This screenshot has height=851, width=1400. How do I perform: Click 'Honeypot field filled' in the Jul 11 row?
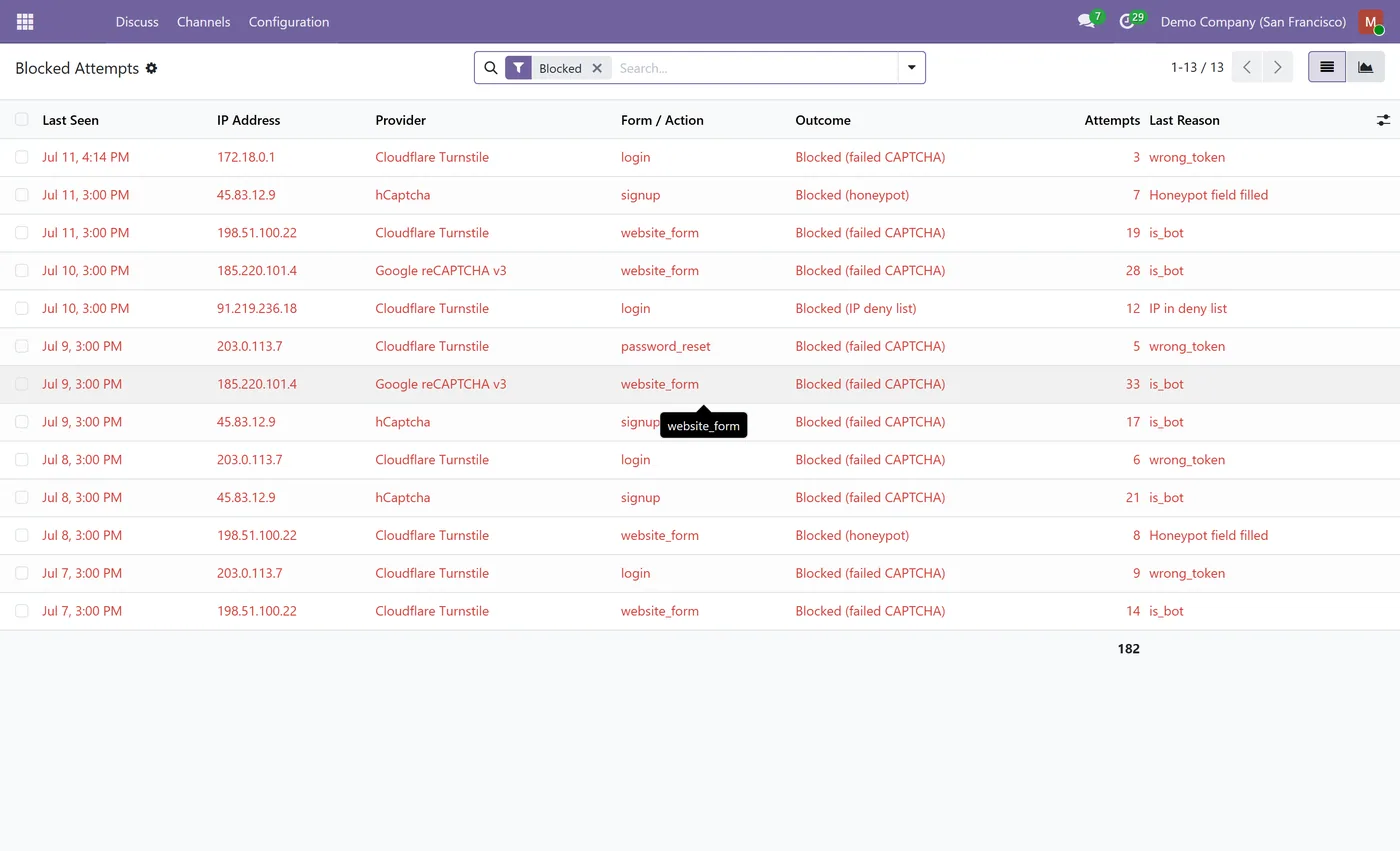pos(1208,195)
